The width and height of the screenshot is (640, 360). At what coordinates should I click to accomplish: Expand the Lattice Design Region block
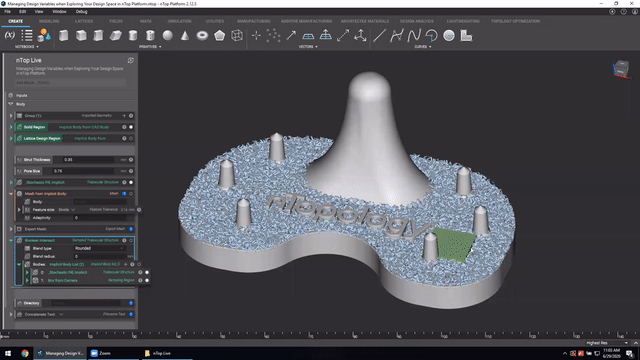(x=11, y=138)
